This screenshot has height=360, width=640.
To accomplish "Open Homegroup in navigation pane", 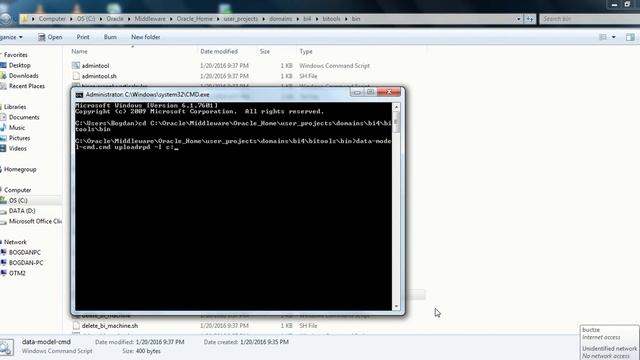I will tap(20, 169).
